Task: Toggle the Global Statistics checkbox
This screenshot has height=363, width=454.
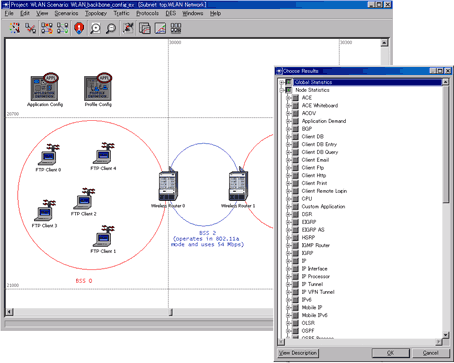Action: [x=289, y=82]
